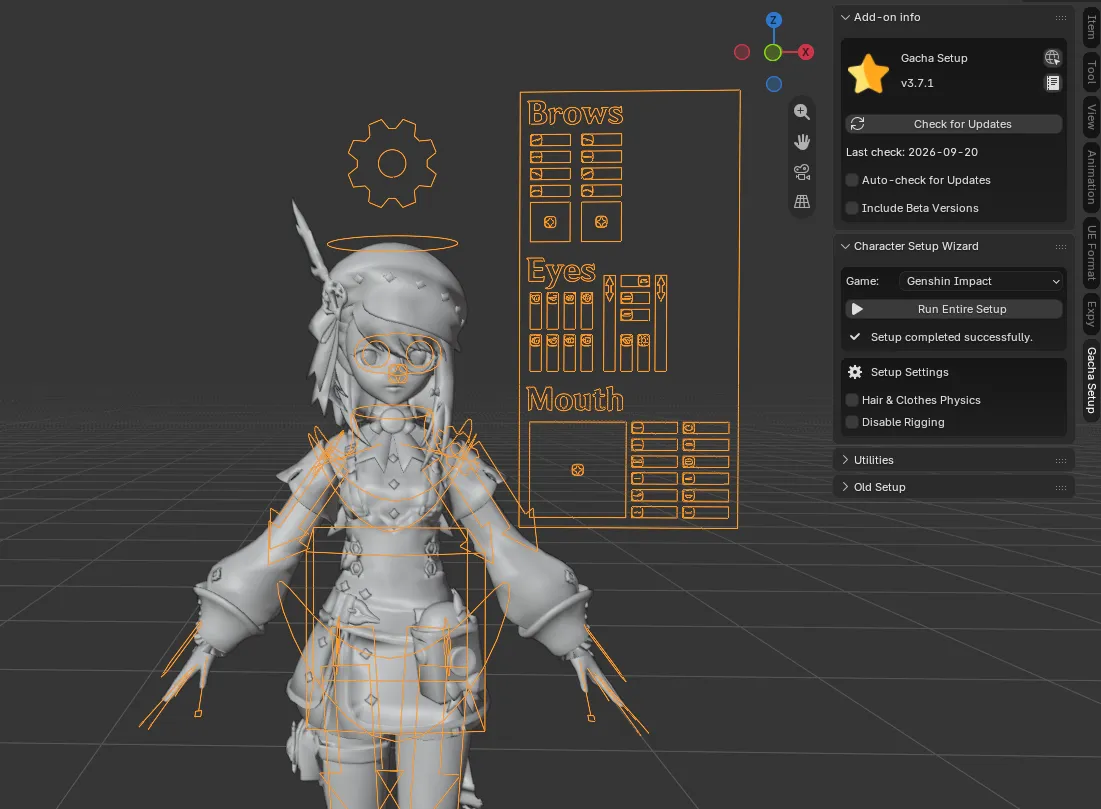Click play icon on Run Entire Setup
Screen dimensions: 1101x809
[857, 309]
